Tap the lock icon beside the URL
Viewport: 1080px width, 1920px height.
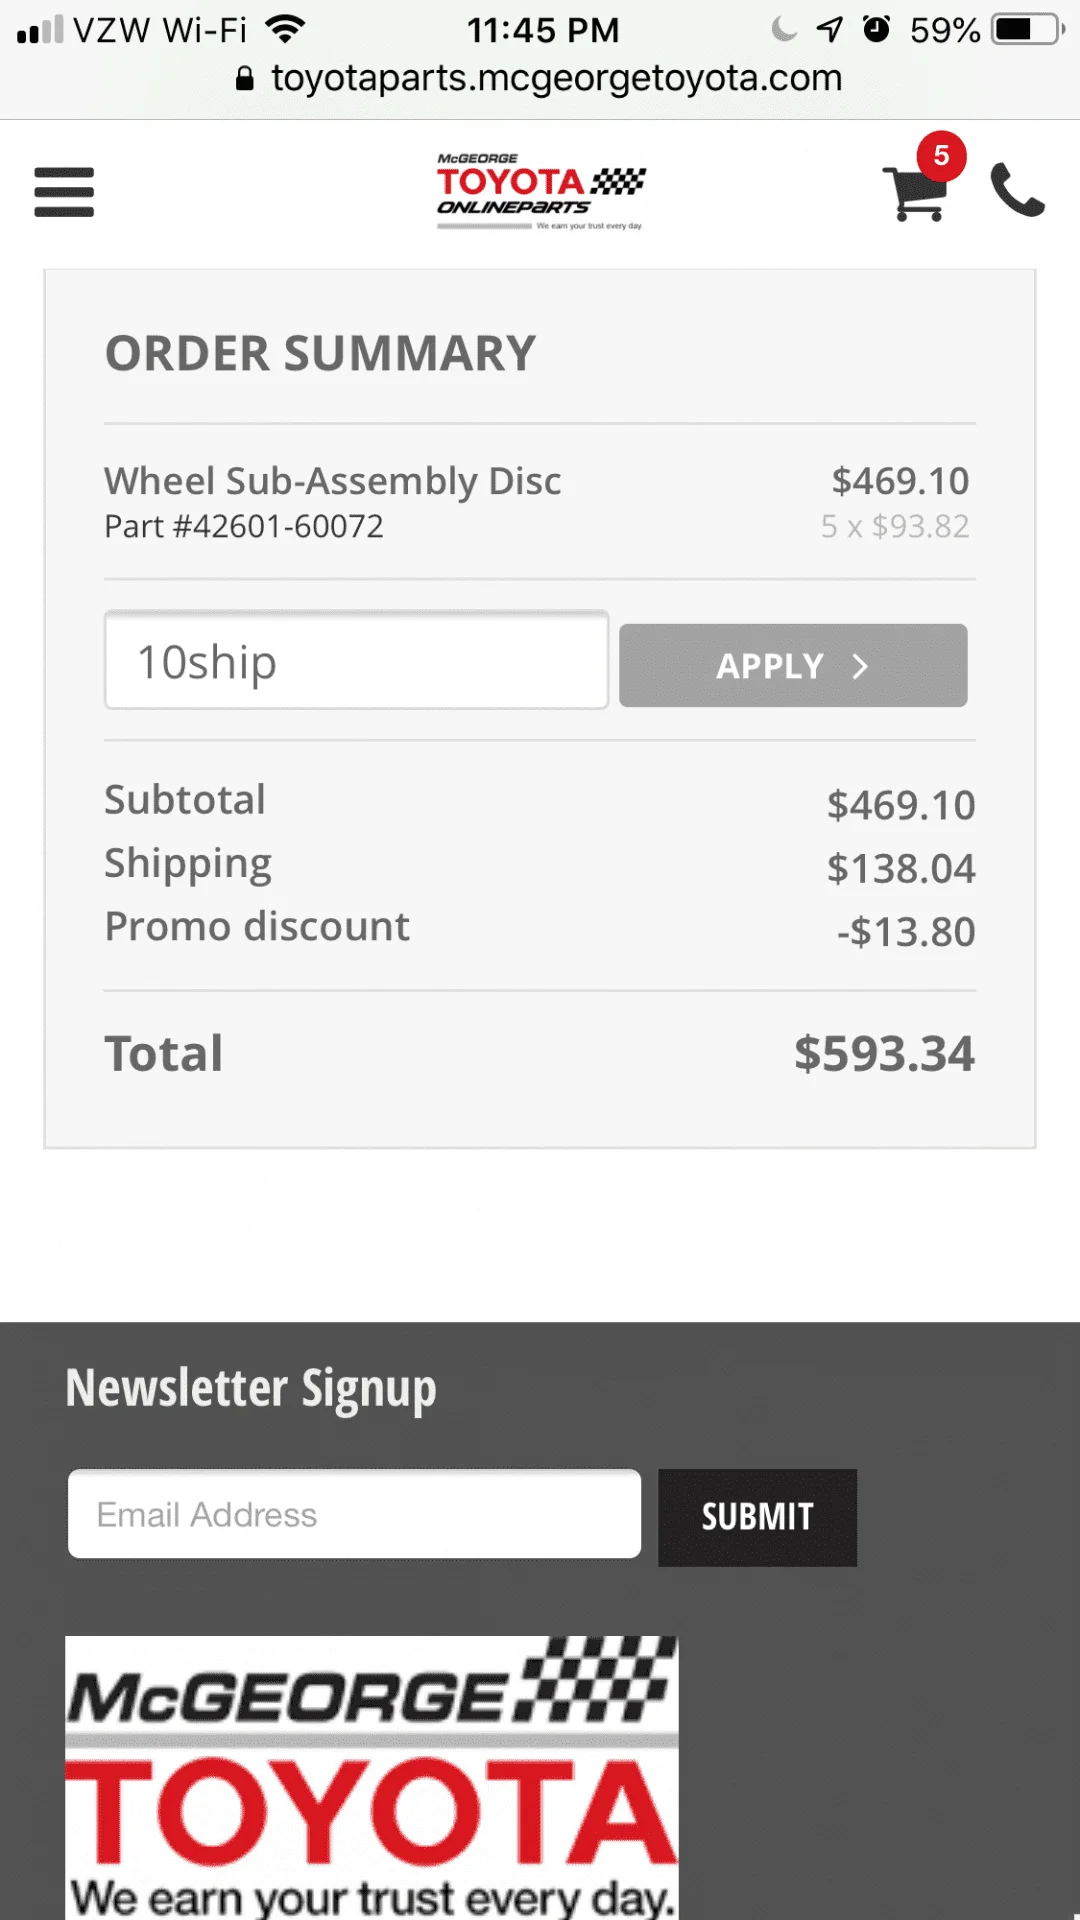pyautogui.click(x=244, y=79)
